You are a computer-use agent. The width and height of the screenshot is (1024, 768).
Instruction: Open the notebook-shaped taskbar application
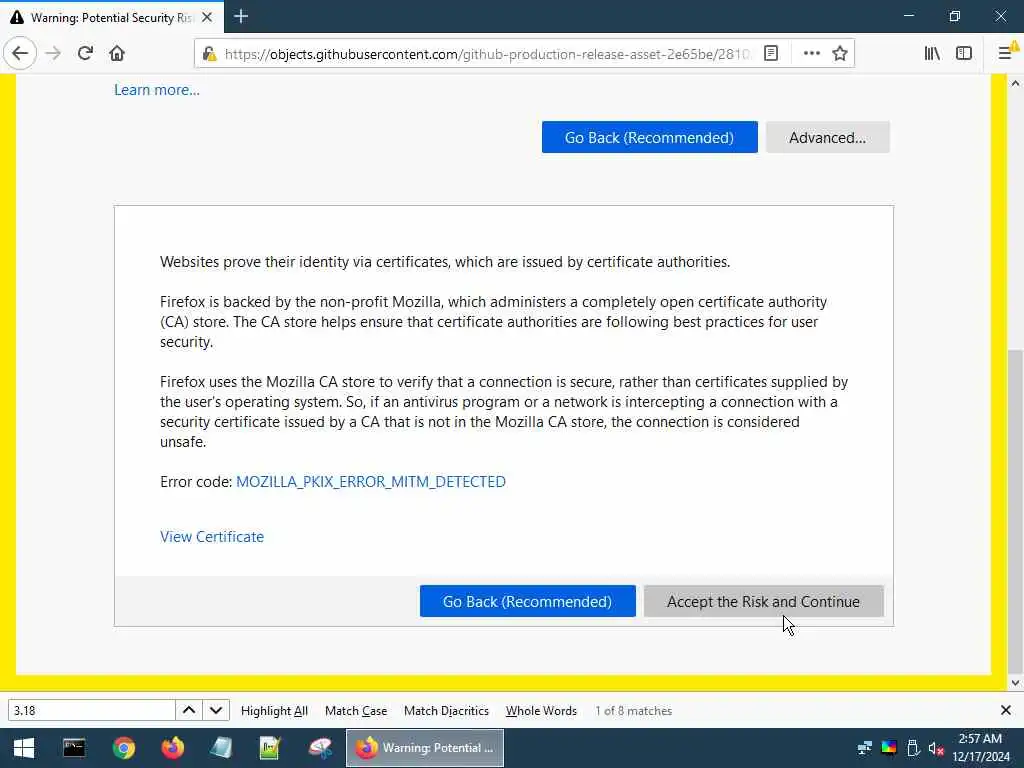[221, 748]
